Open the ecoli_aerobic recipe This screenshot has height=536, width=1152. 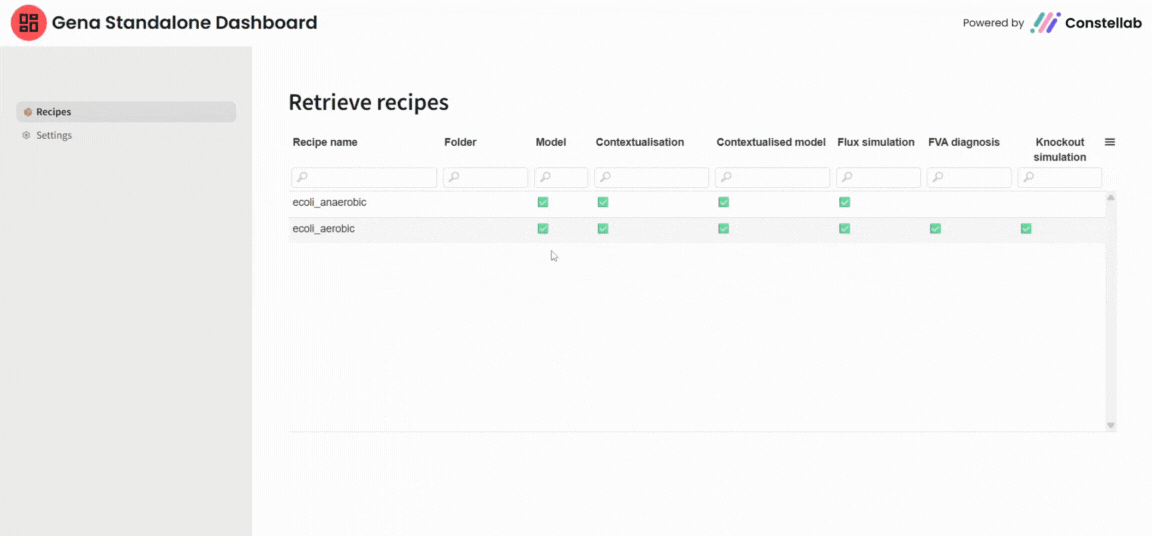323,229
